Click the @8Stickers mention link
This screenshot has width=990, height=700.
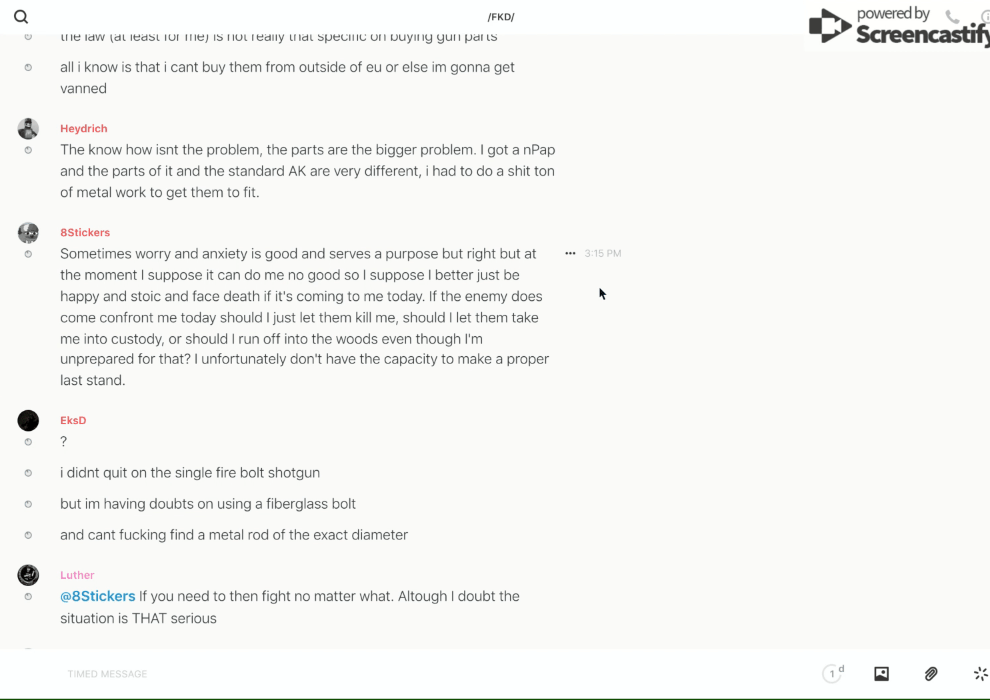point(98,596)
